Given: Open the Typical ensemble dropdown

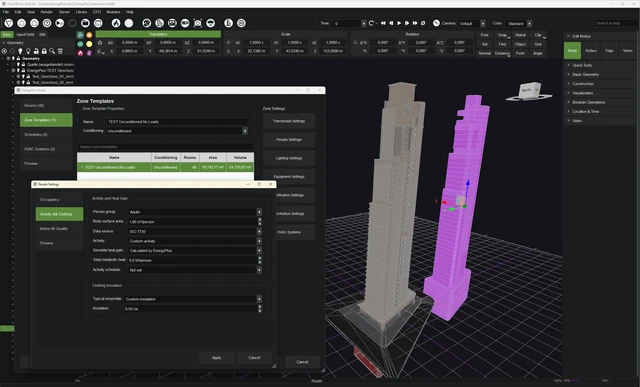Looking at the screenshot, I should [193, 299].
